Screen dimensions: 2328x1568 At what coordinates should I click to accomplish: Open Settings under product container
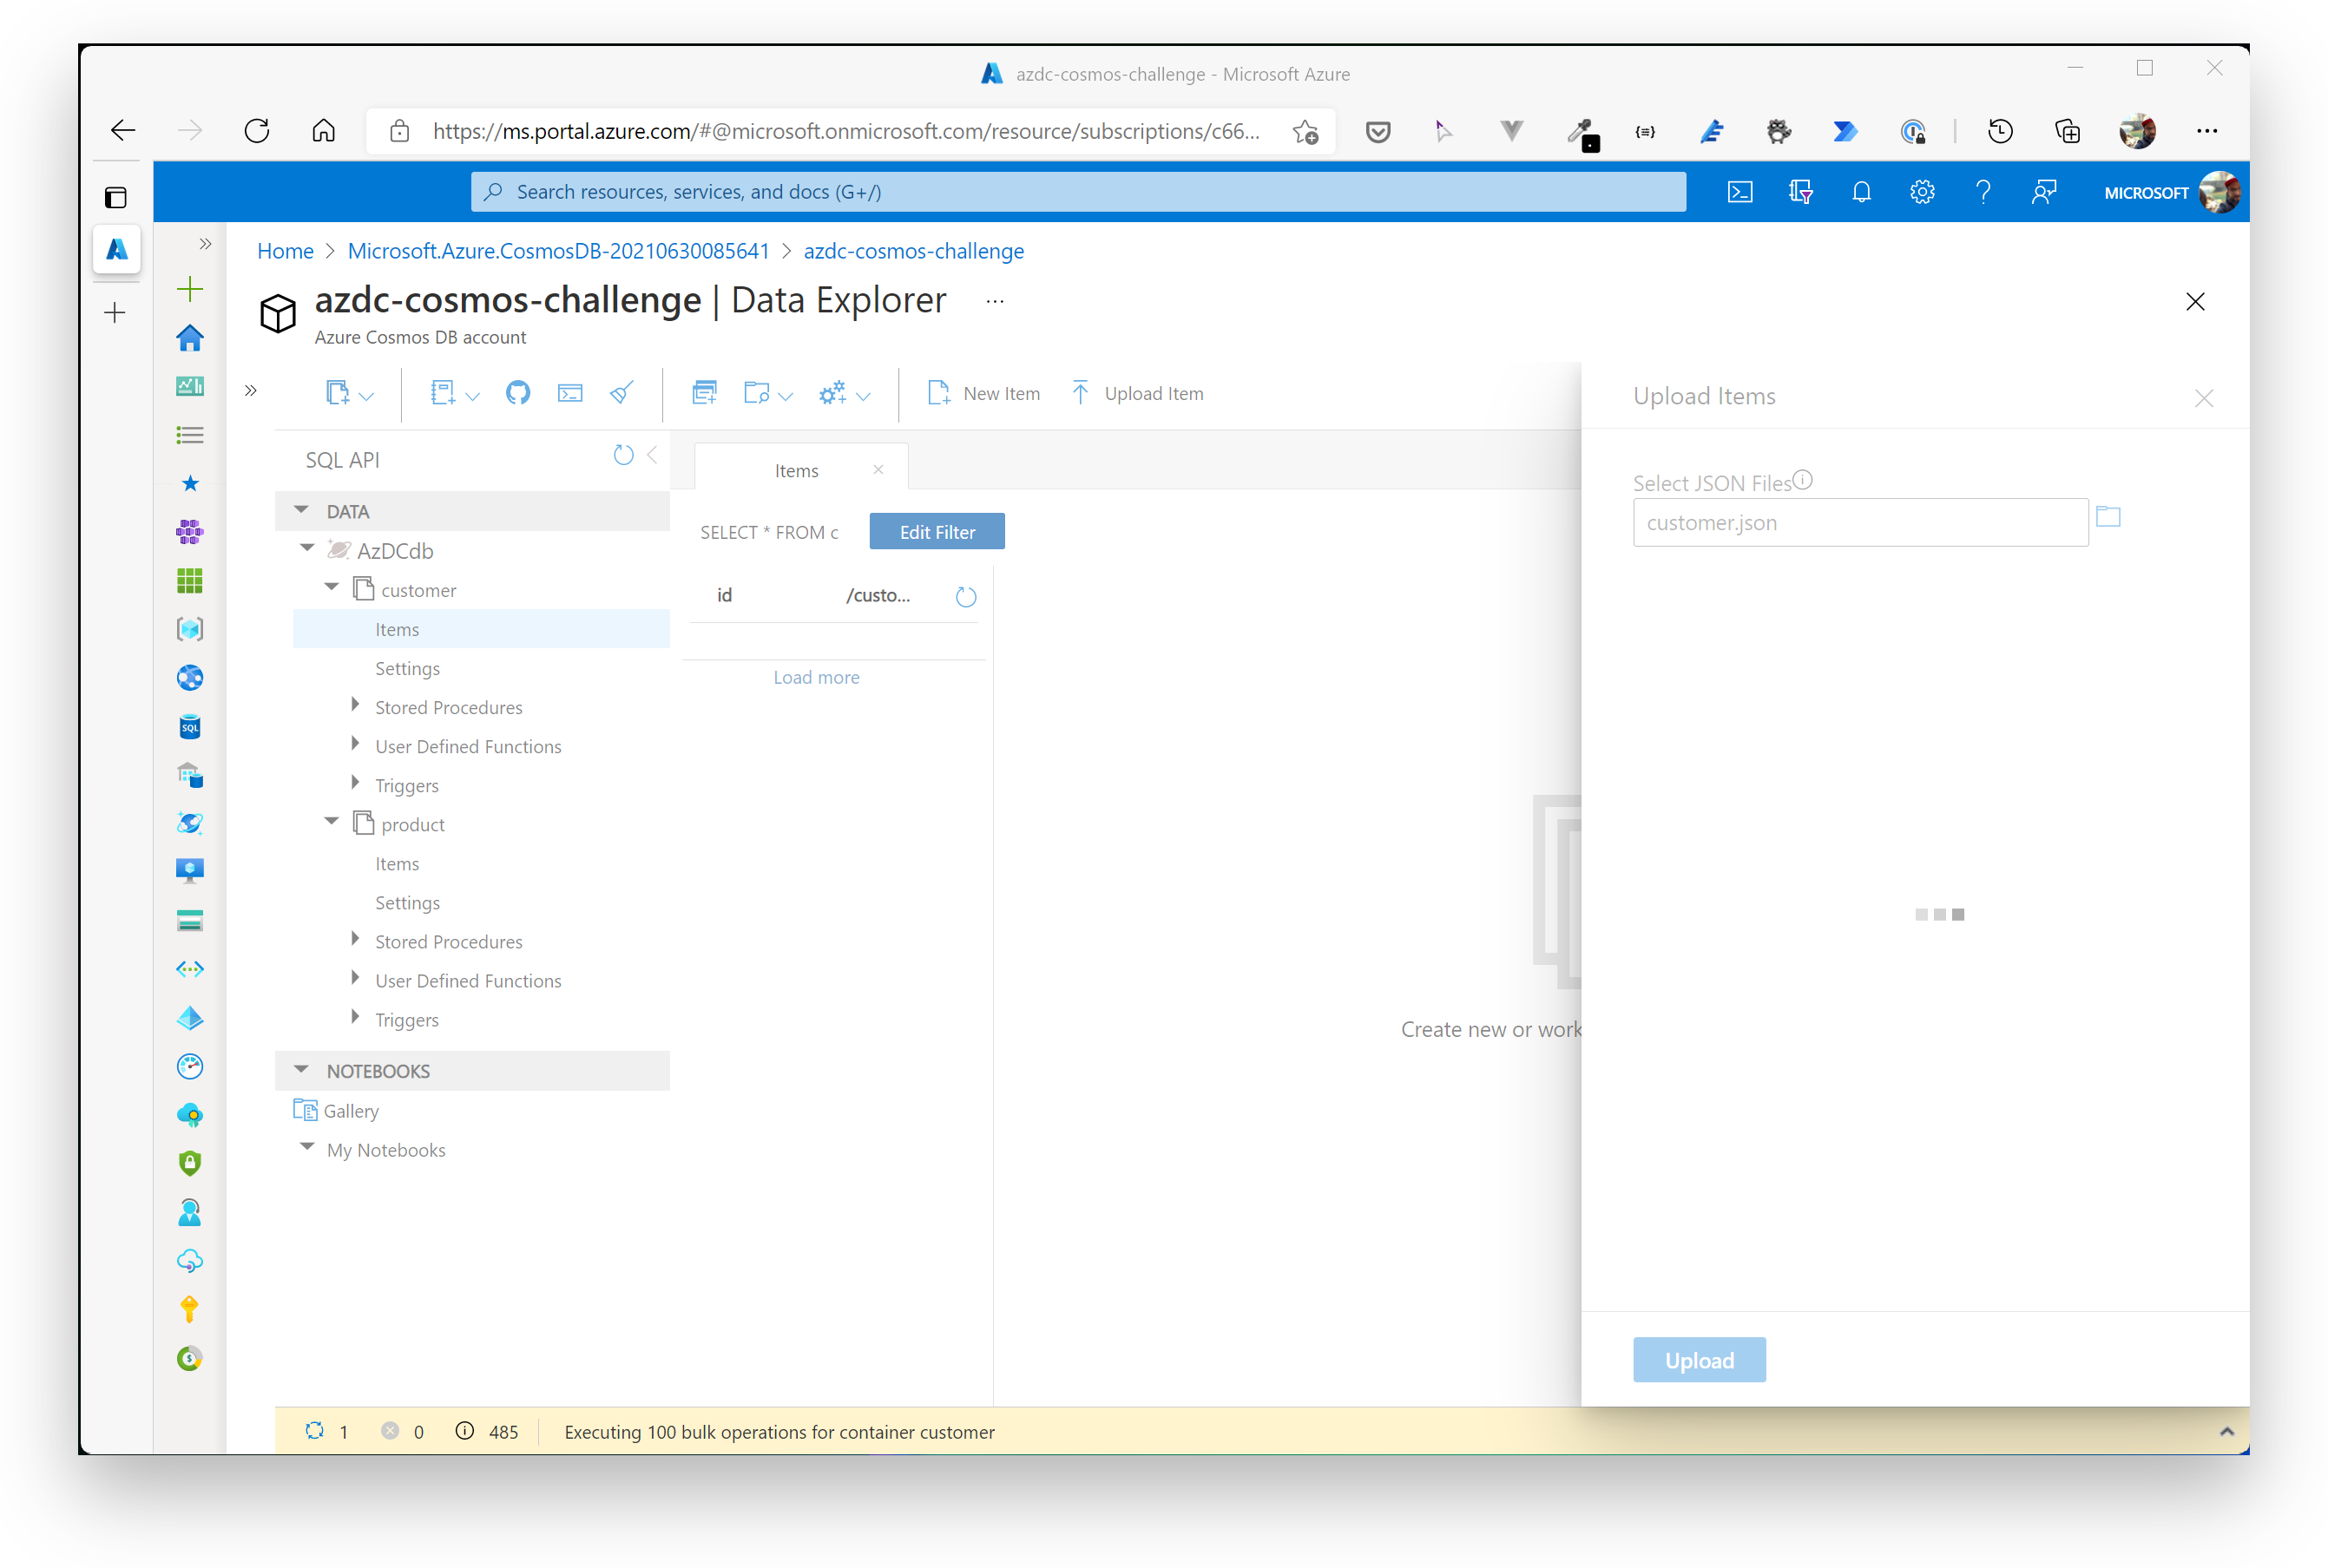(407, 902)
